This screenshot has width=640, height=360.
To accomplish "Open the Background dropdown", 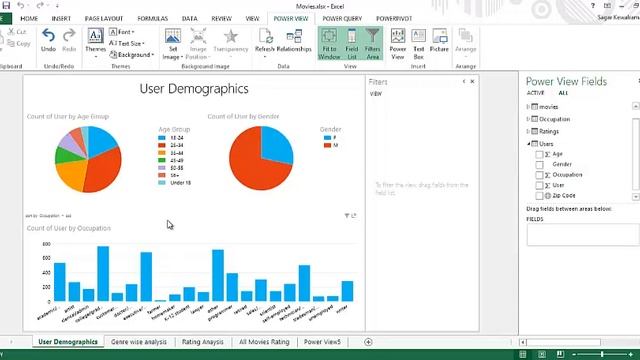I will click(x=131, y=55).
